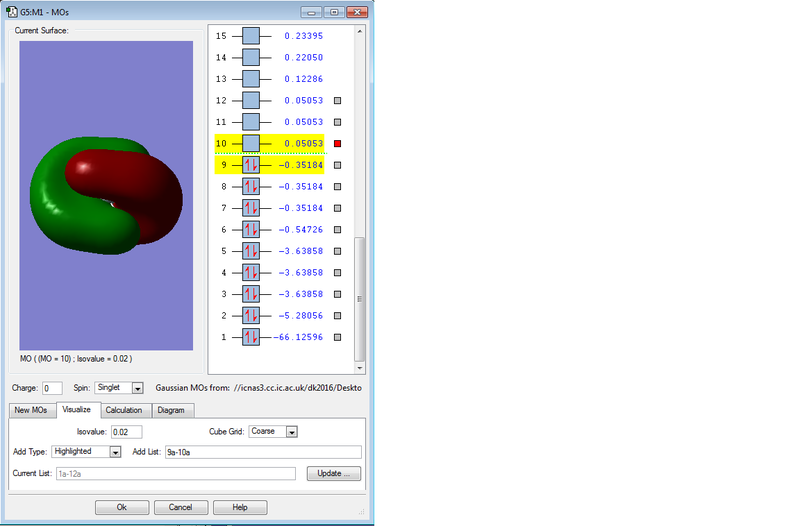The height and width of the screenshot is (526, 800).
Task: Open the Calculation tab
Action: [124, 410]
